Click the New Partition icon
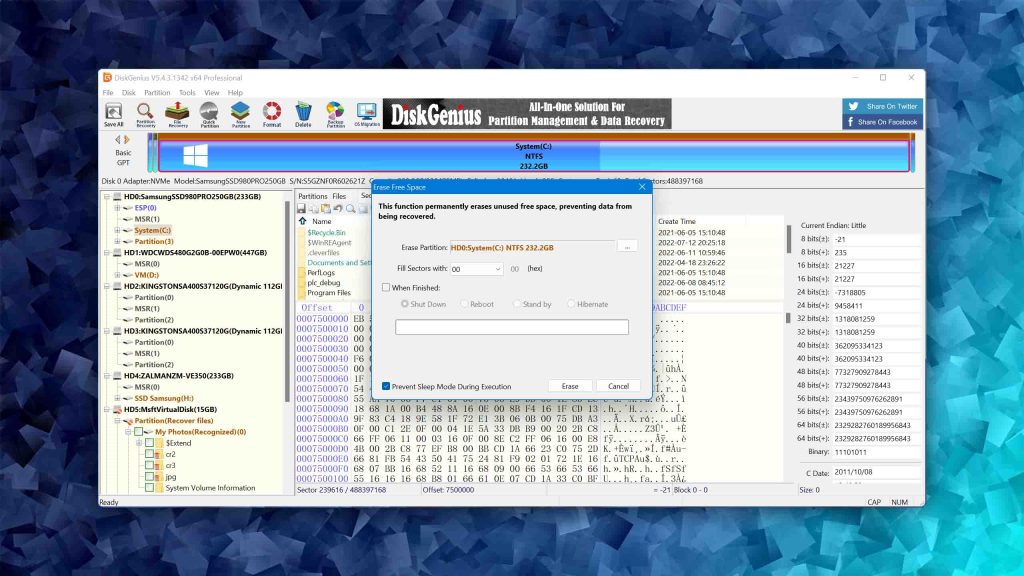Screen dimensions: 1024x576 click(240, 114)
